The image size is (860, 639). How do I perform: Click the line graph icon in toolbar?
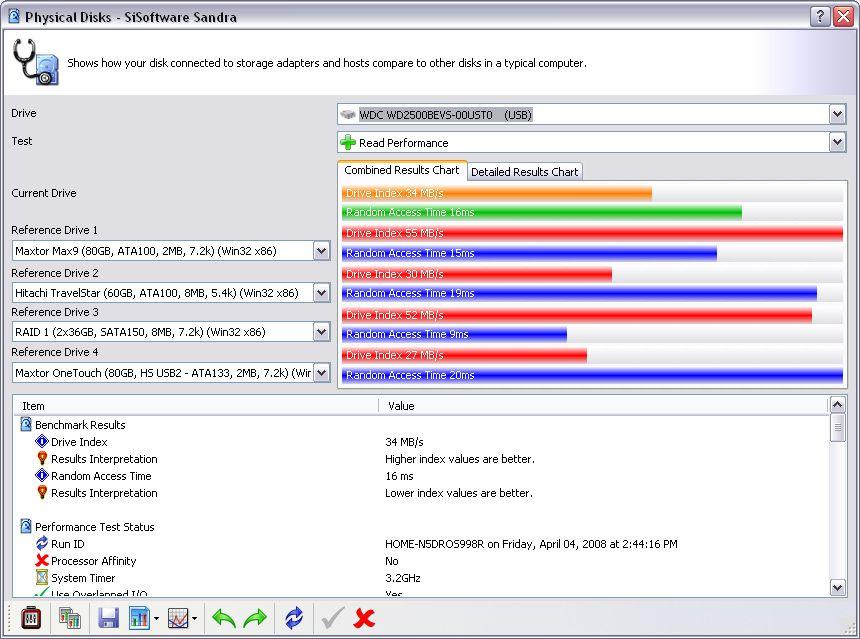[x=178, y=618]
